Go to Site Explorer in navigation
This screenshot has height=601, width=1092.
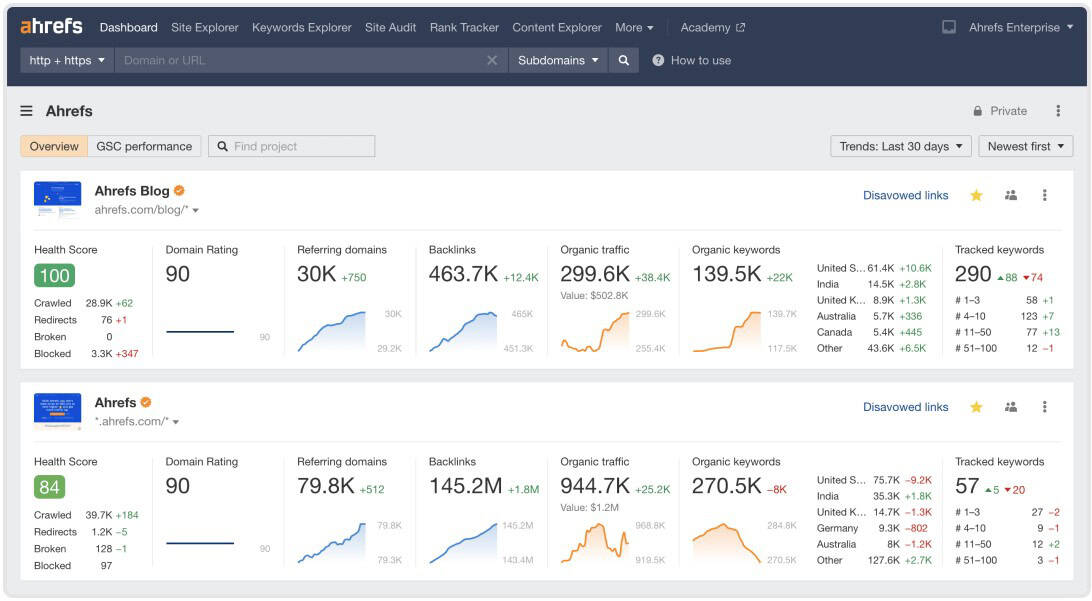(205, 27)
